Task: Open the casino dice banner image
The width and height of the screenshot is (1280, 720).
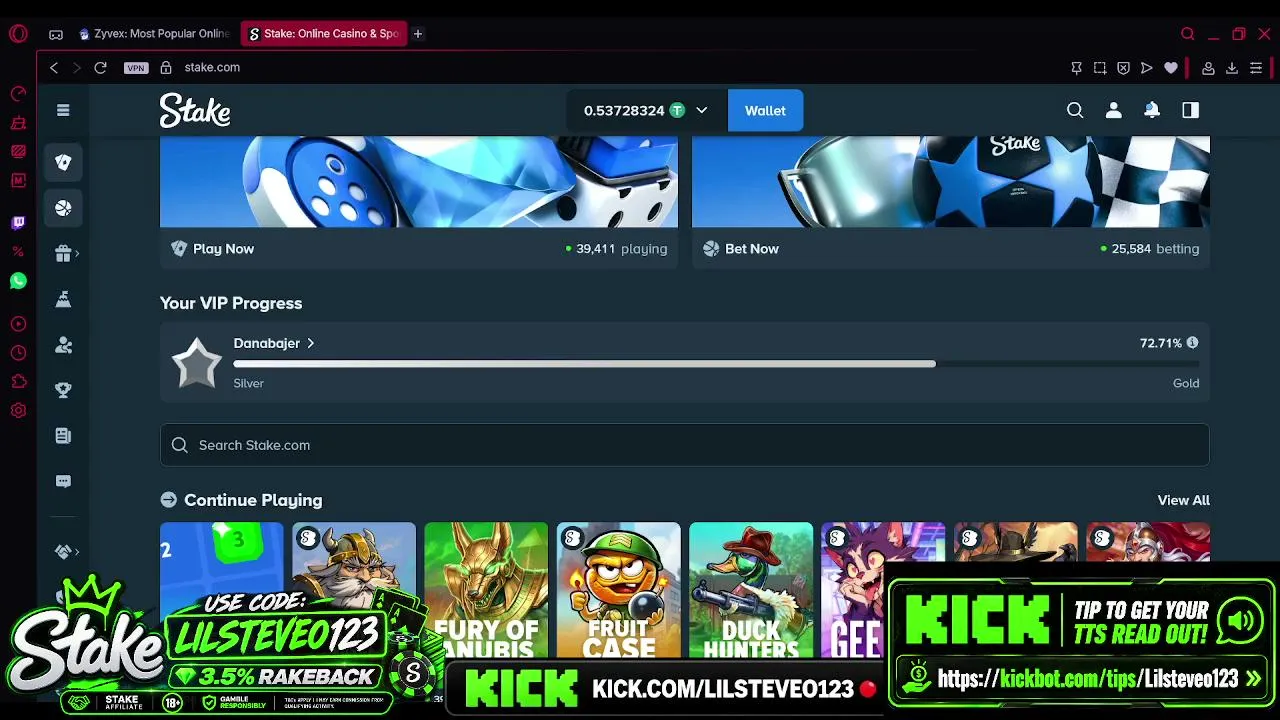Action: point(419,182)
